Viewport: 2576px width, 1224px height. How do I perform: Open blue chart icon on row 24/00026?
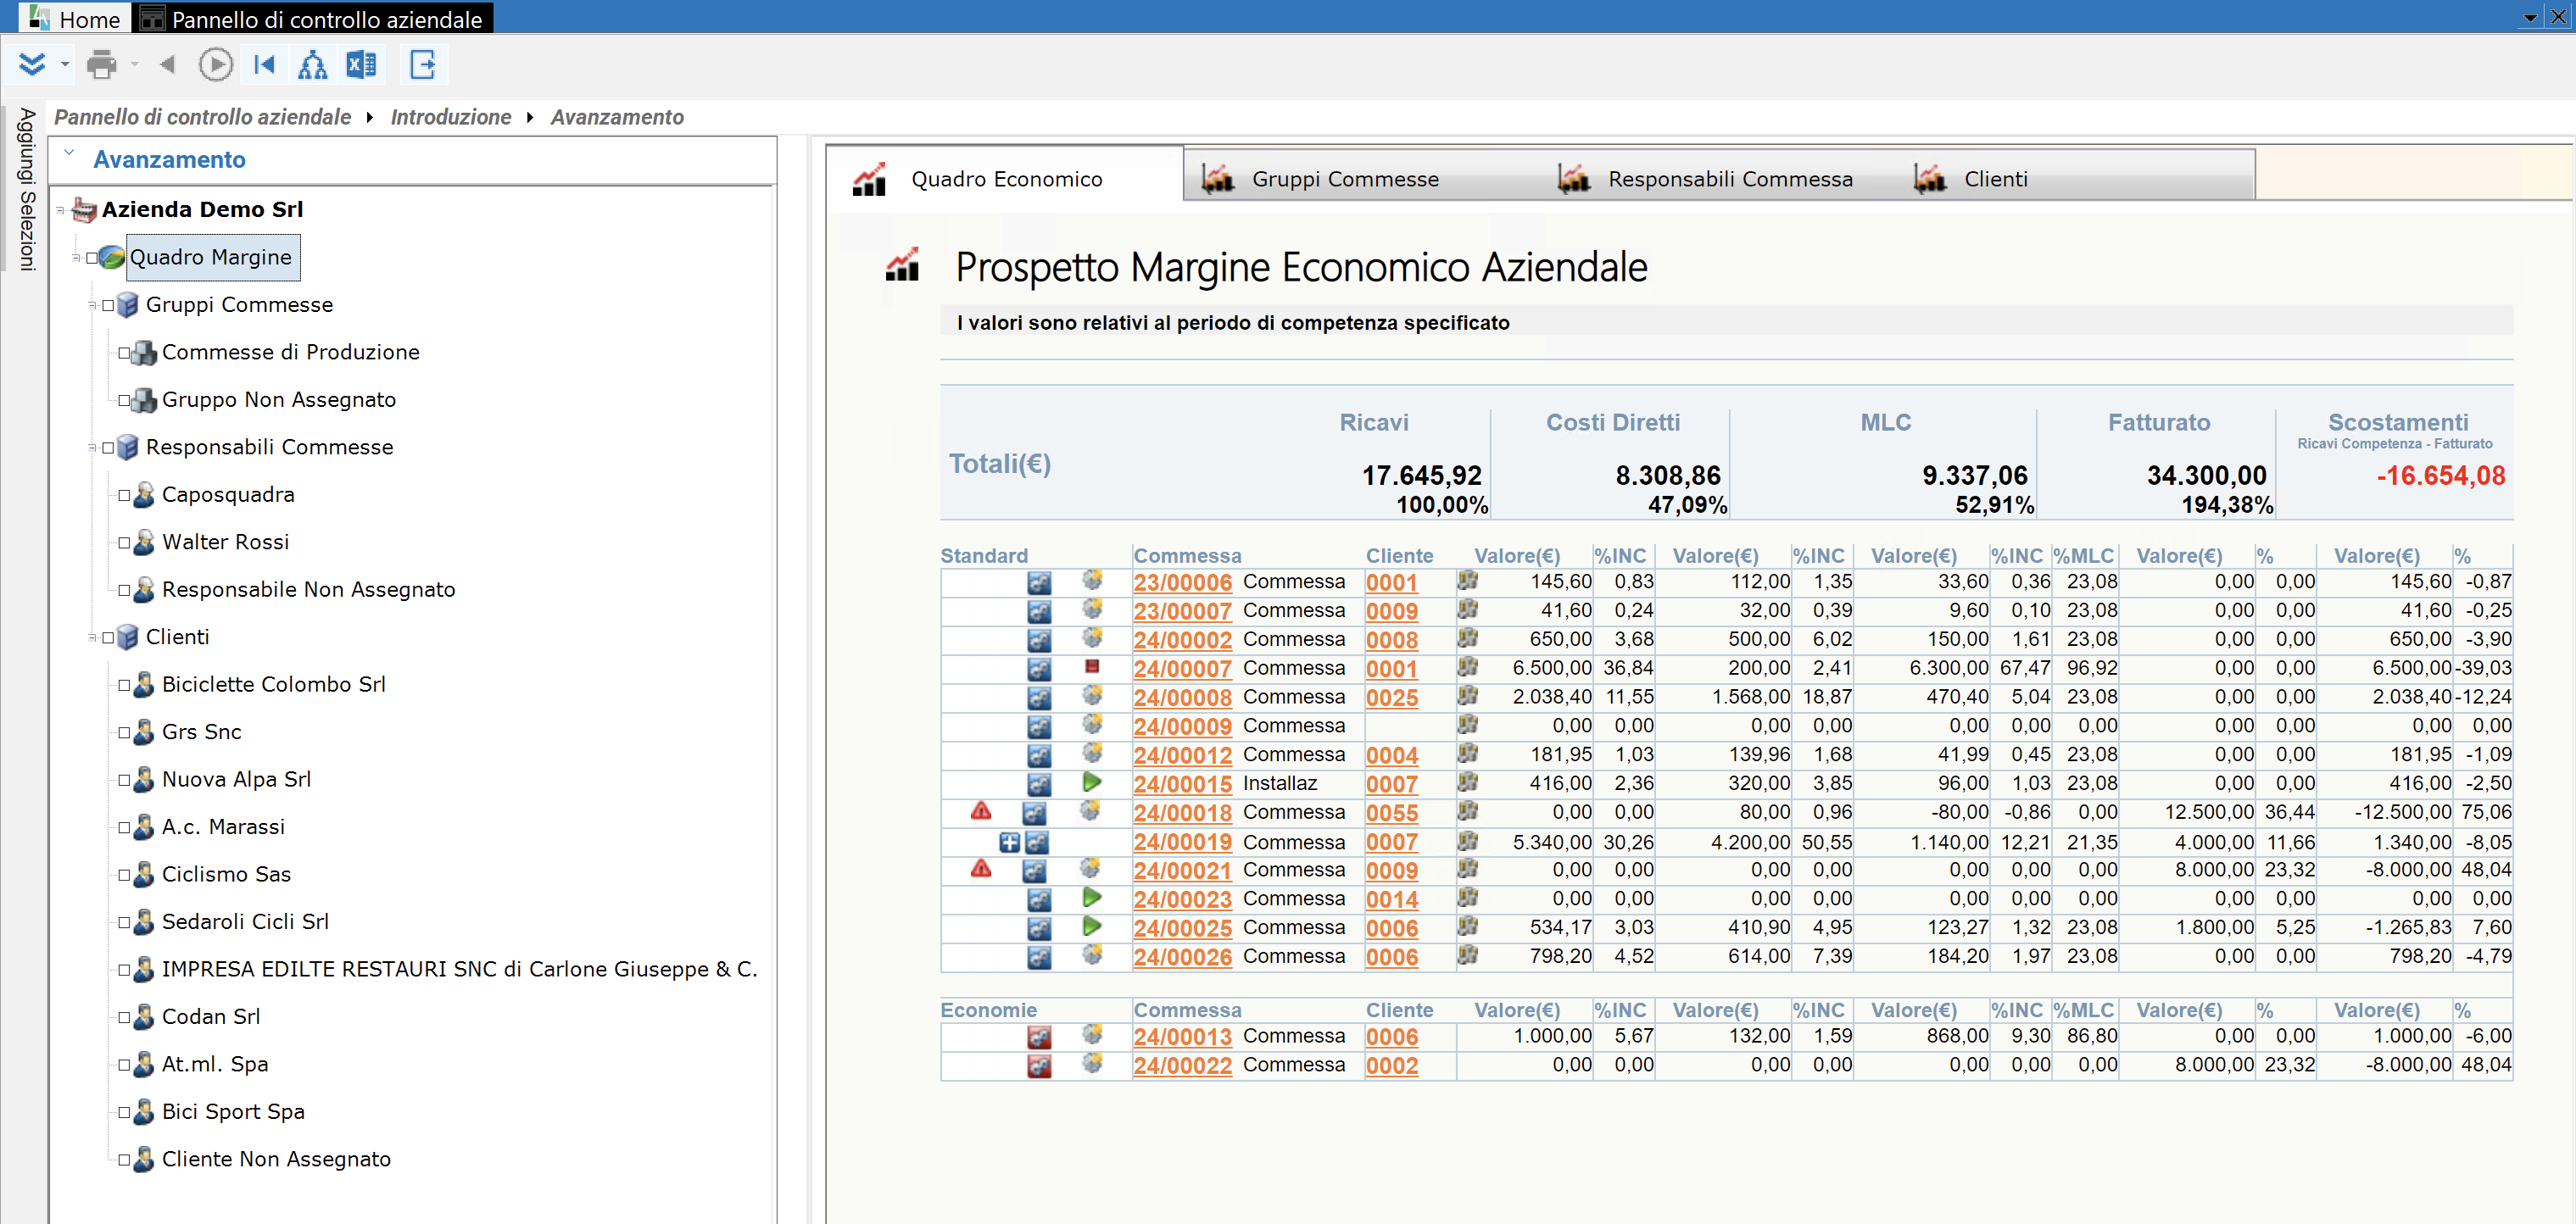point(1039,958)
